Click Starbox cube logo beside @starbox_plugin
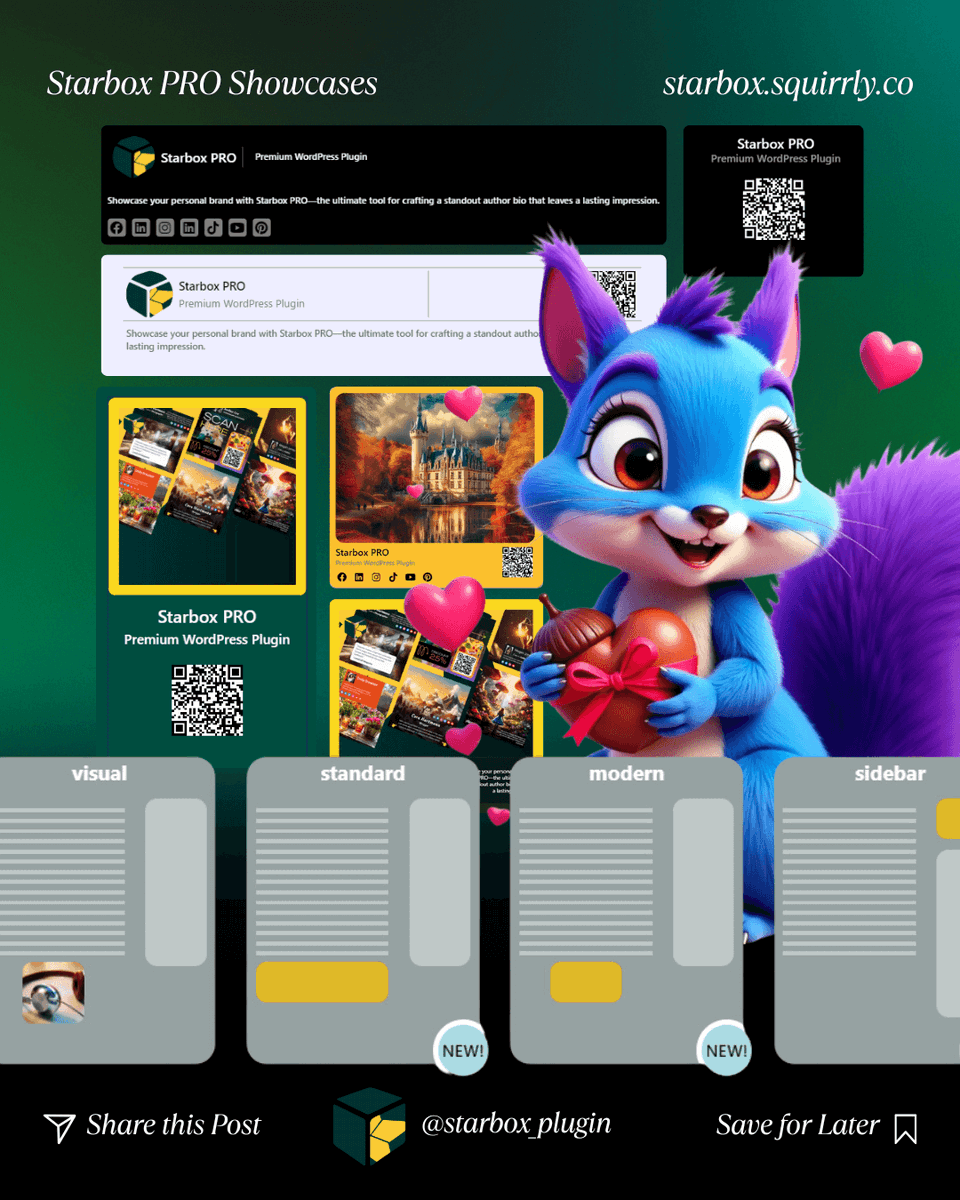The width and height of the screenshot is (960, 1200). pos(369,1126)
